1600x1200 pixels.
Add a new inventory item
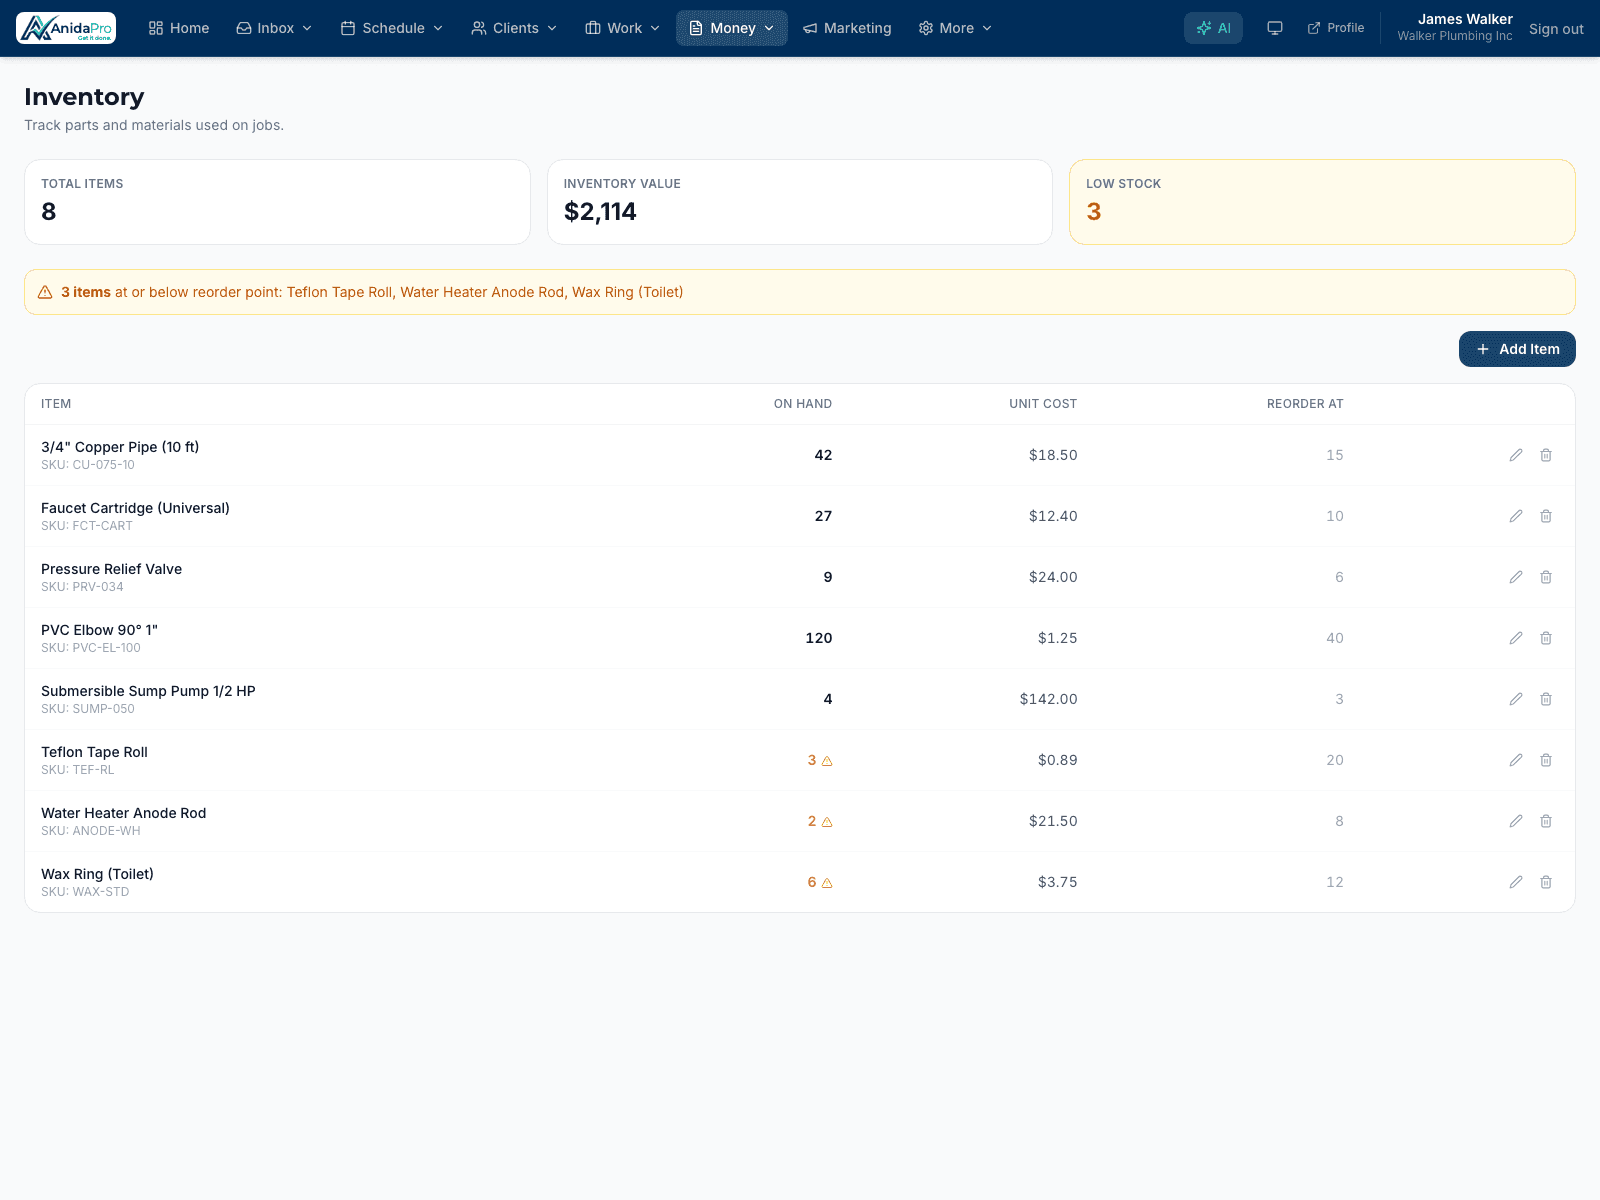[x=1517, y=349]
